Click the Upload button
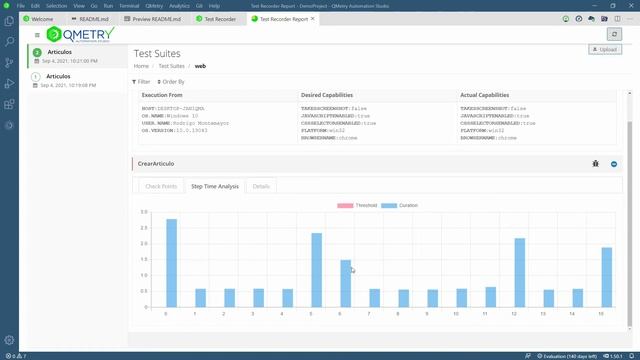Image resolution: width=640 pixels, height=360 pixels. click(x=605, y=49)
